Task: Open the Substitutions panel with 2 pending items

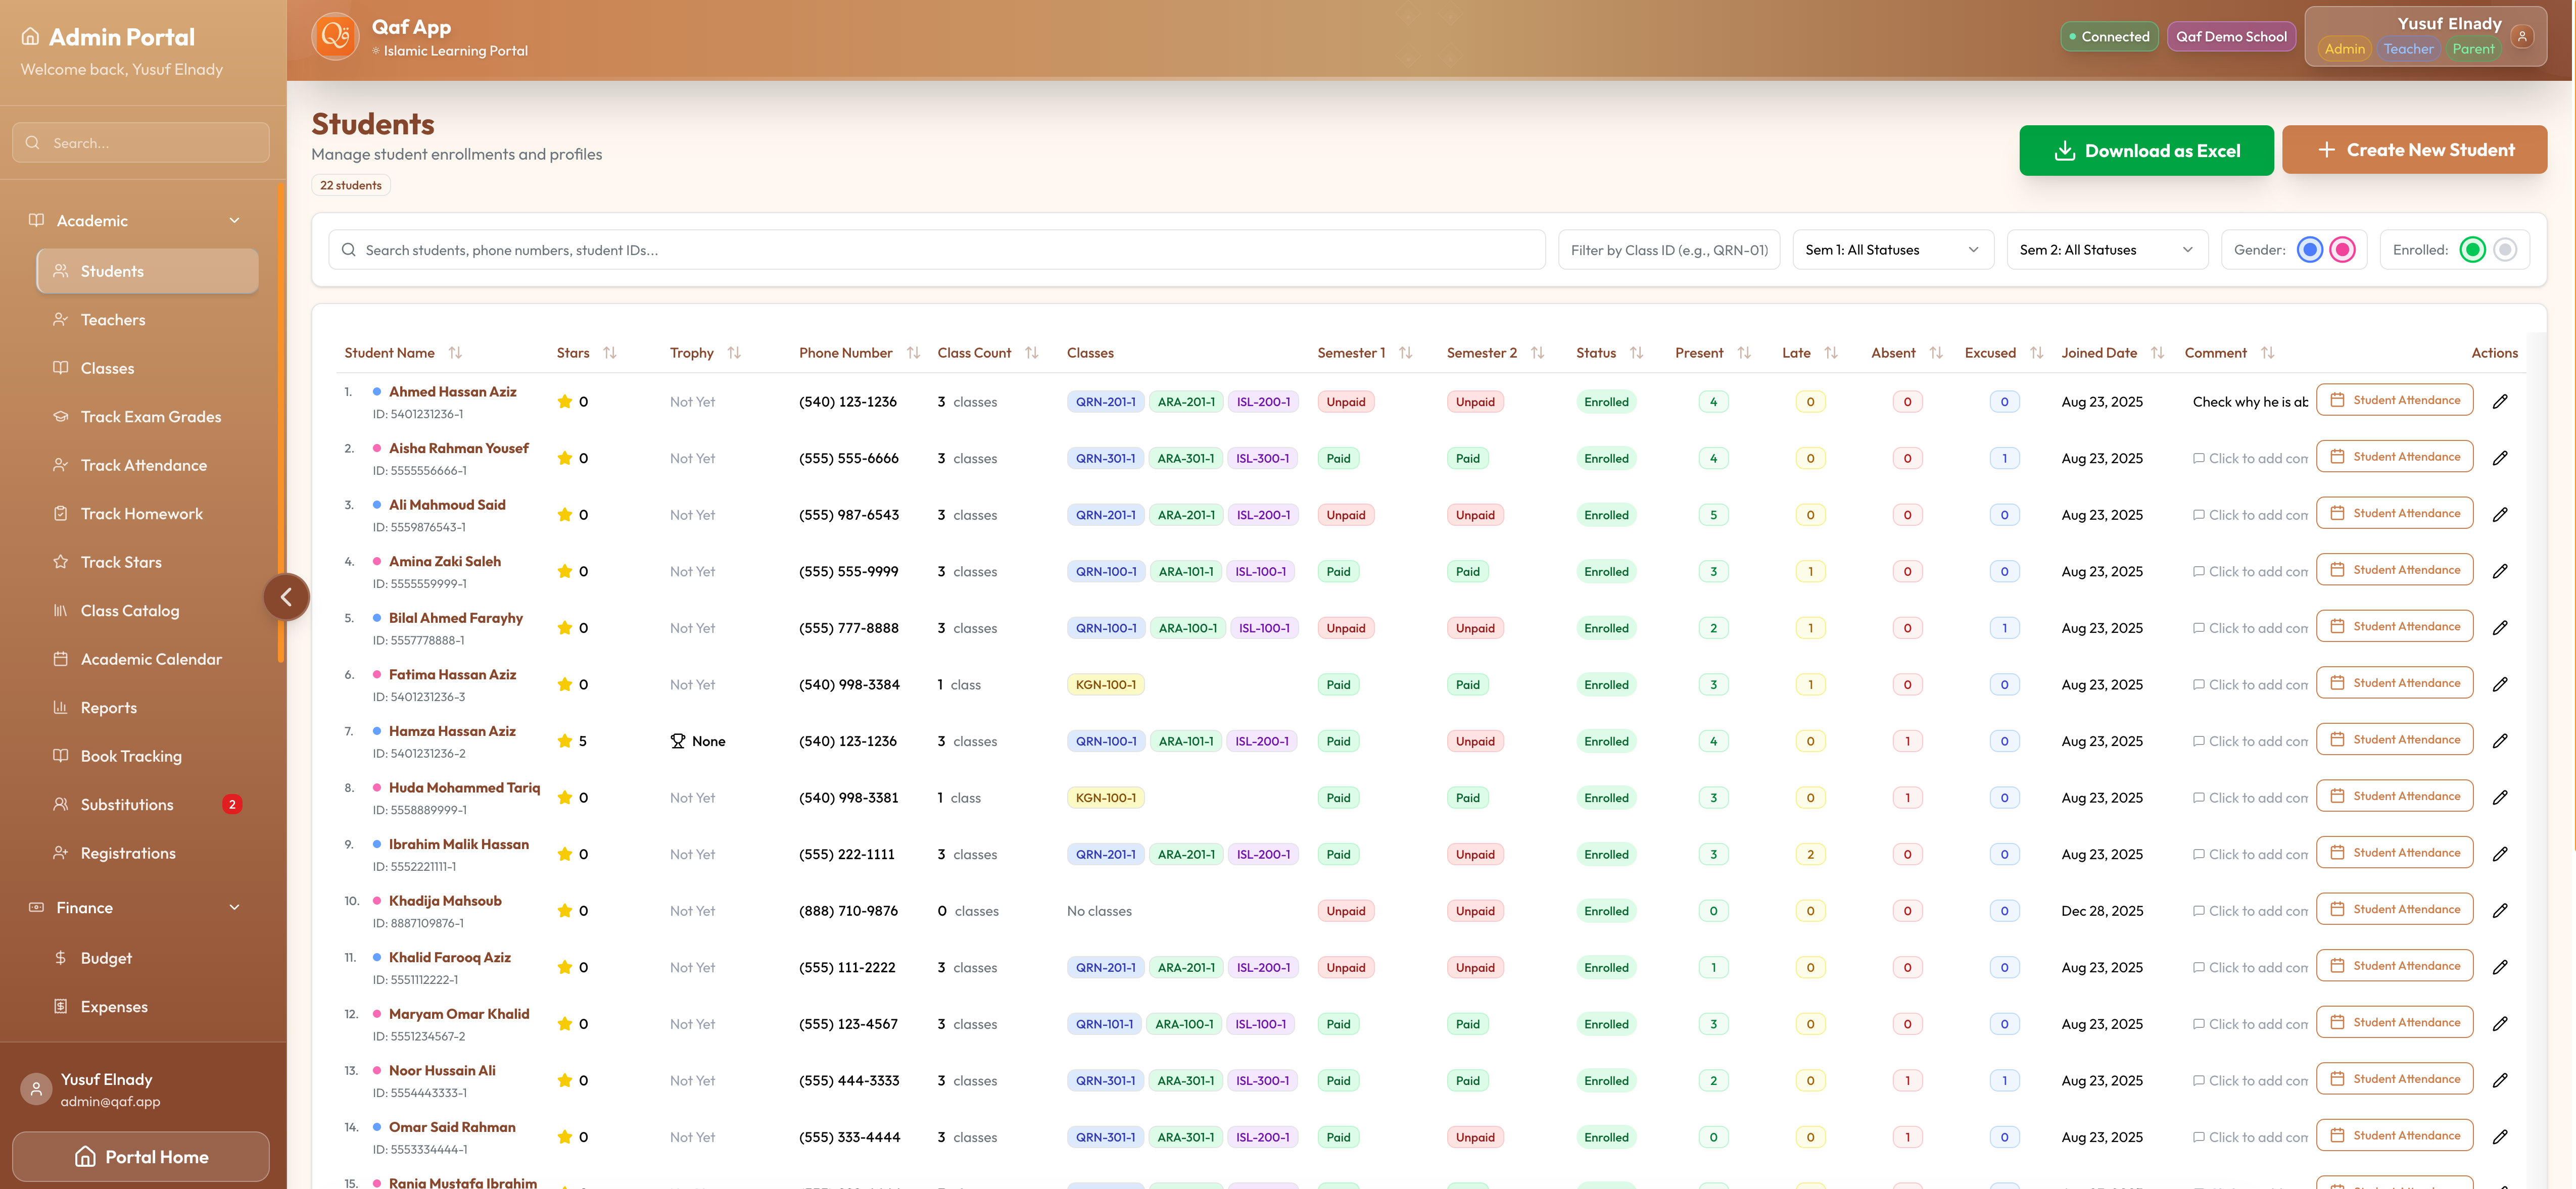Action: click(x=127, y=804)
